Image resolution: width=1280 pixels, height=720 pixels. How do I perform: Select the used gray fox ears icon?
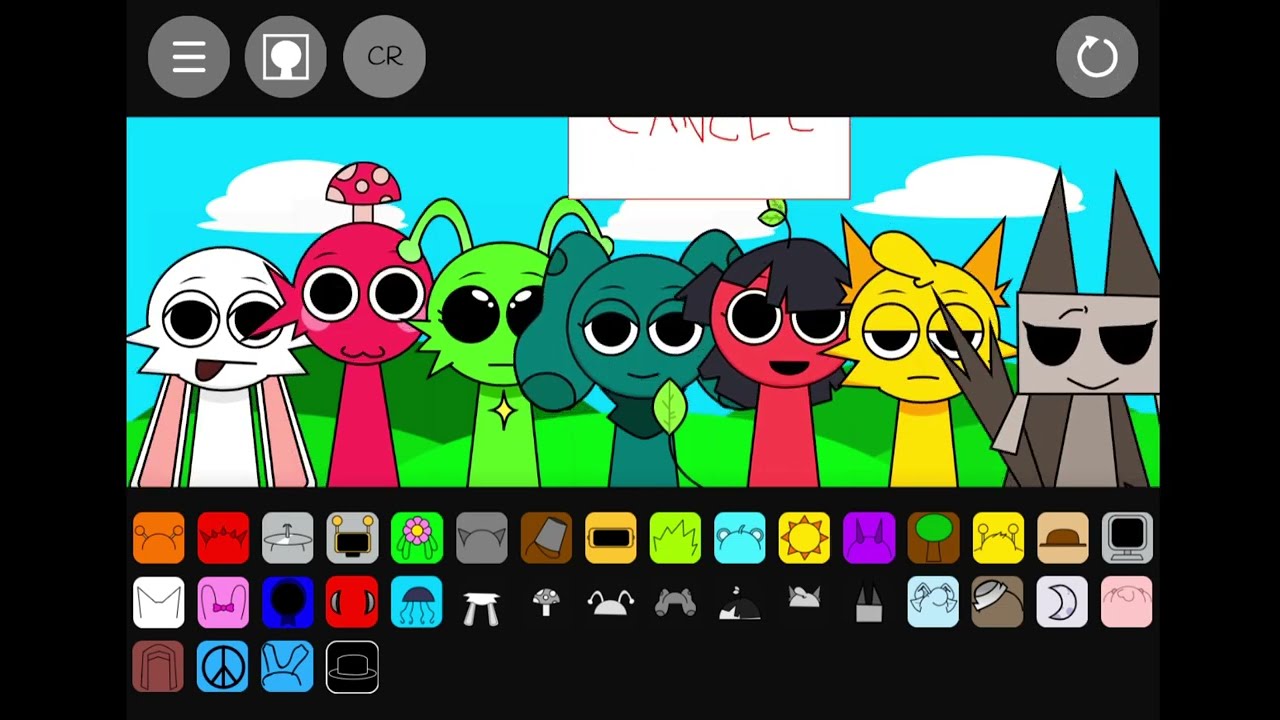pyautogui.click(x=804, y=598)
